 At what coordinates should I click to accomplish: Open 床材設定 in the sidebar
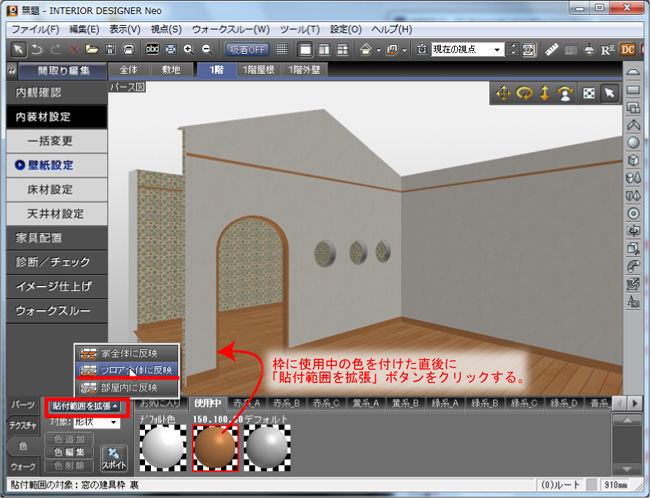click(x=55, y=189)
